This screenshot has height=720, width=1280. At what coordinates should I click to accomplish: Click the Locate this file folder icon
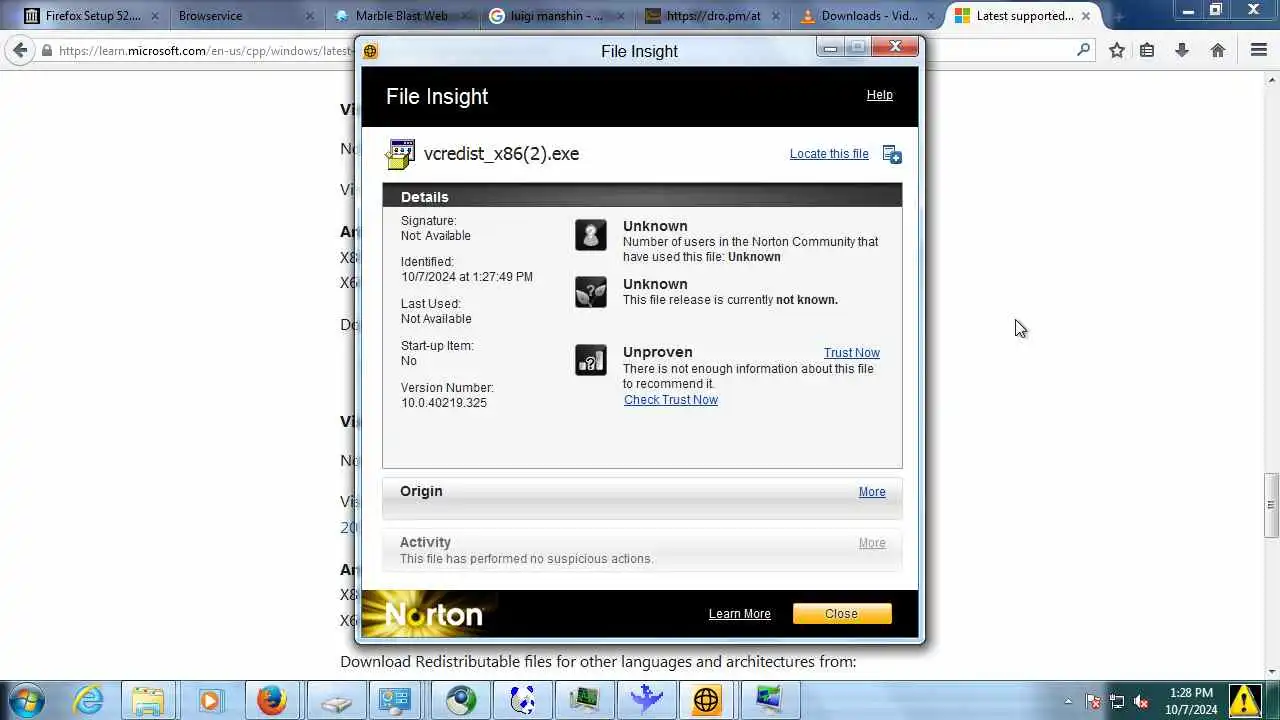point(892,154)
